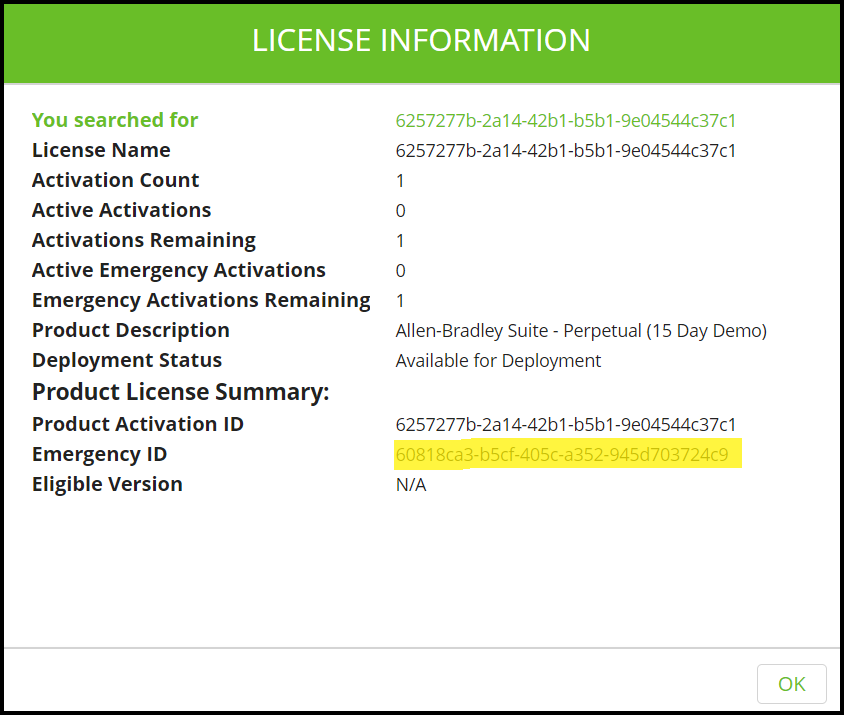844x715 pixels.
Task: Click the Emergency Activations Remaining label
Action: pyautogui.click(x=201, y=301)
